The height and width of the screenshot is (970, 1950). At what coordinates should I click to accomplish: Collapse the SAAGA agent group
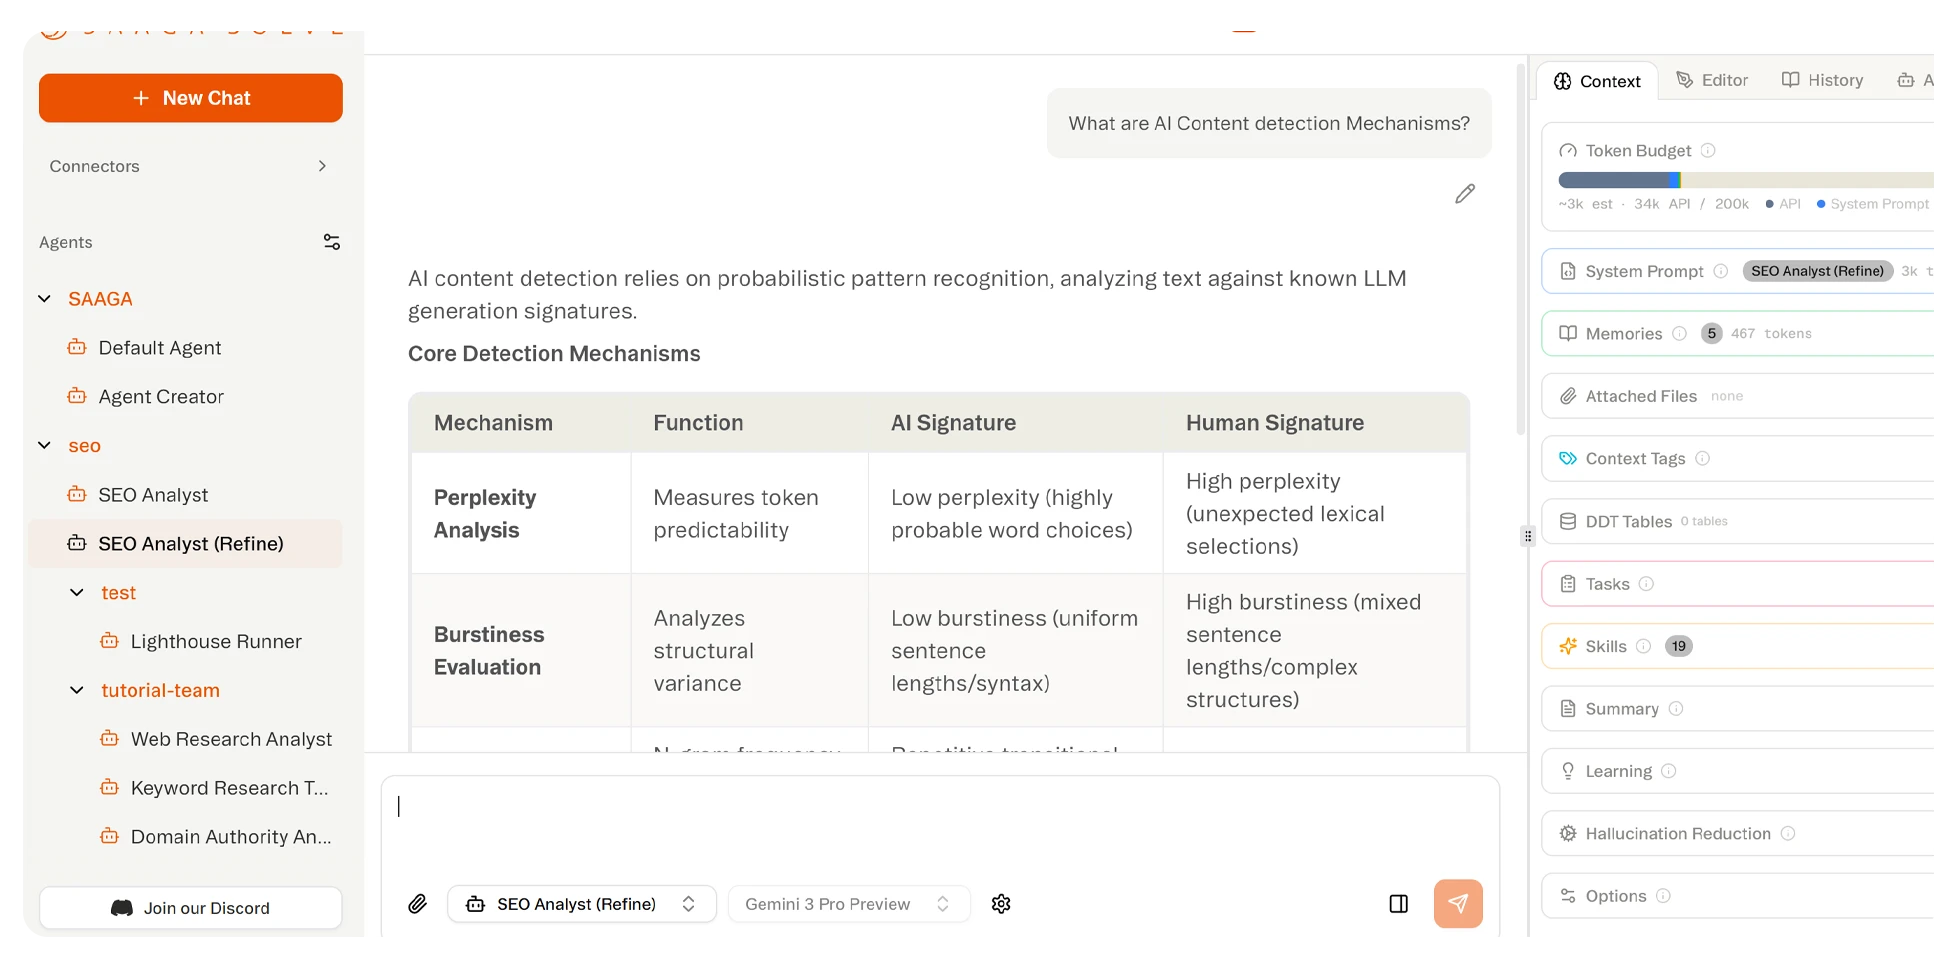coord(45,299)
